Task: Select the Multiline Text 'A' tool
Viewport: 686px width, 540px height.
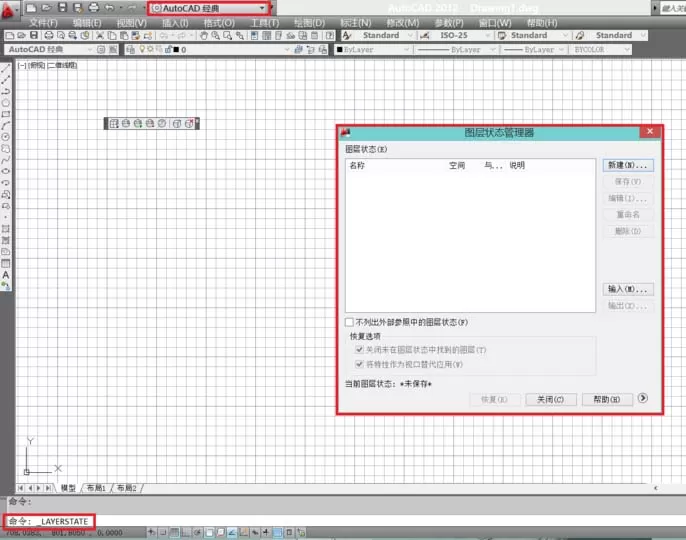Action: 6,275
